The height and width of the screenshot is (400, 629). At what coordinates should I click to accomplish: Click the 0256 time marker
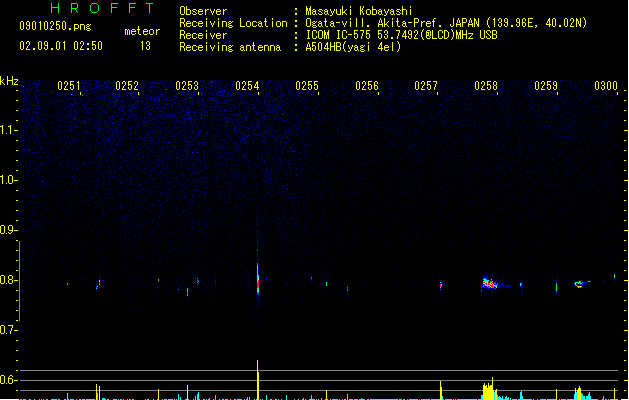click(x=367, y=86)
